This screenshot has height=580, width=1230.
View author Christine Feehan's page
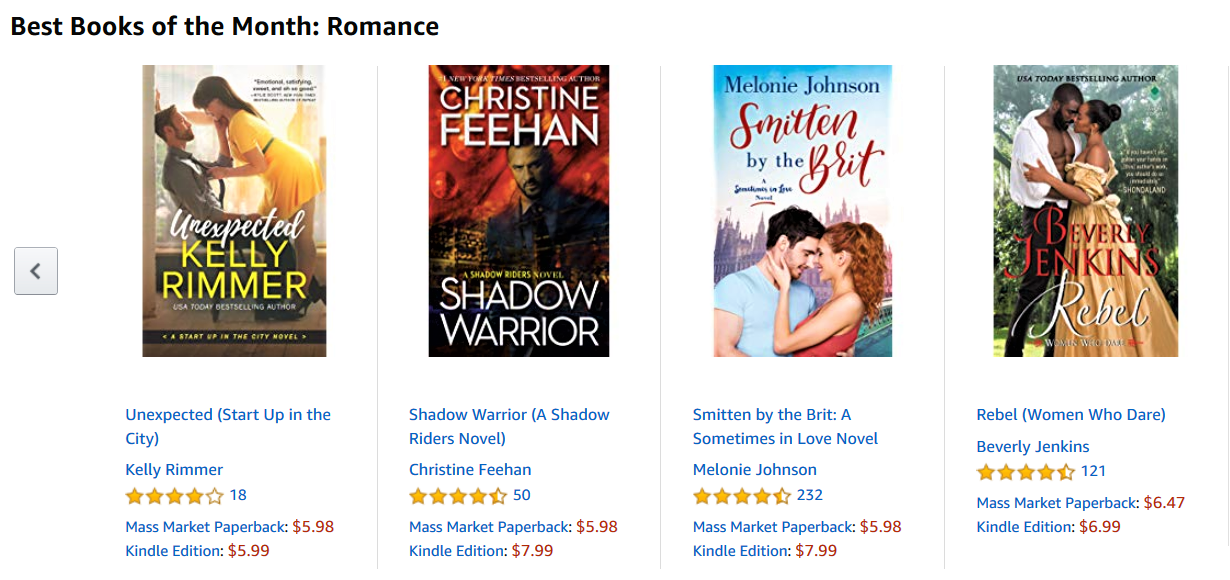click(470, 470)
